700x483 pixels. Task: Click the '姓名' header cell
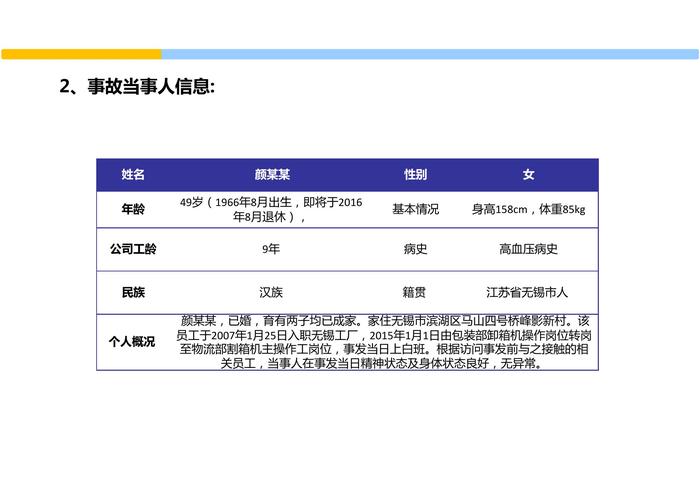point(133,174)
